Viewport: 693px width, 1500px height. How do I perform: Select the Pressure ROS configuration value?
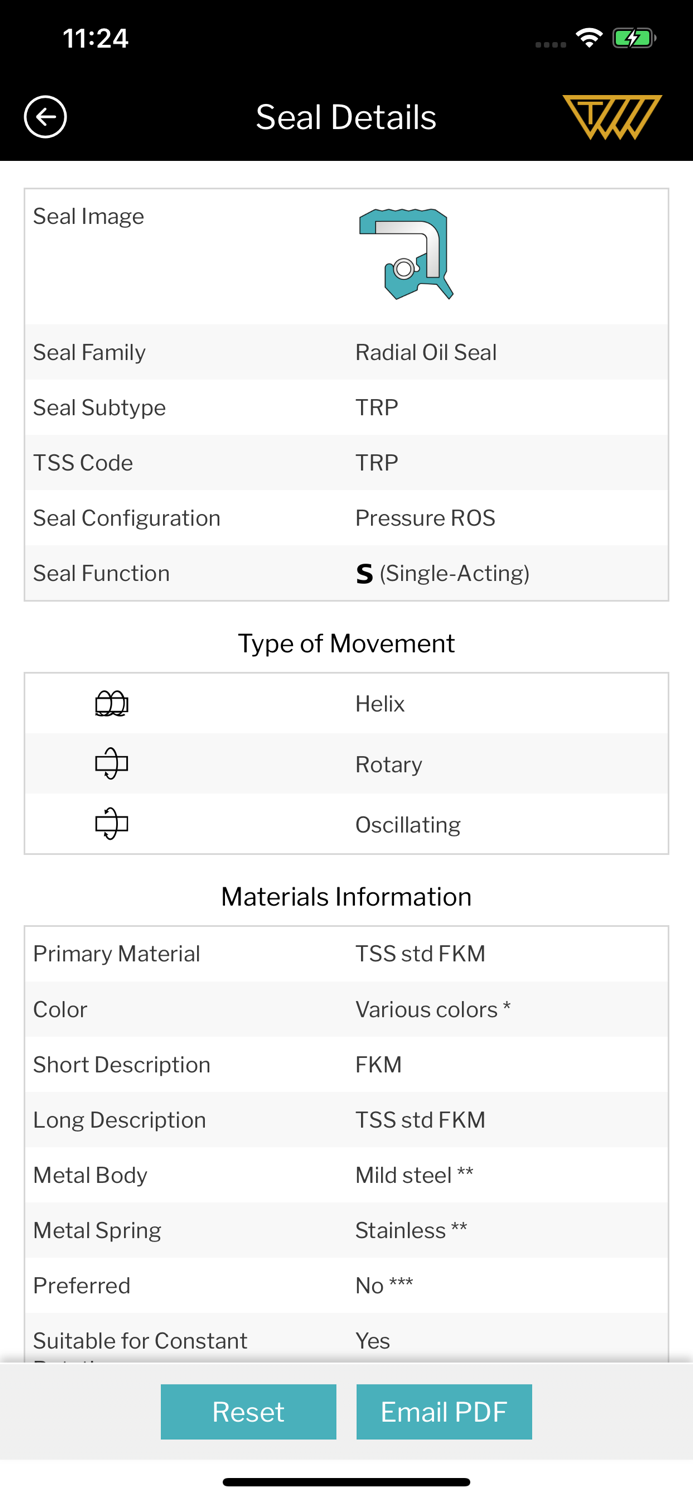[425, 518]
